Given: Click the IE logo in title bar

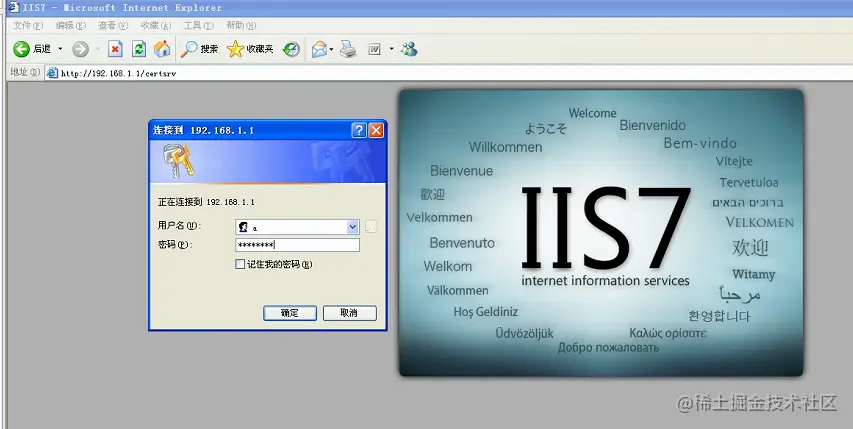Looking at the screenshot, I should [x=12, y=7].
